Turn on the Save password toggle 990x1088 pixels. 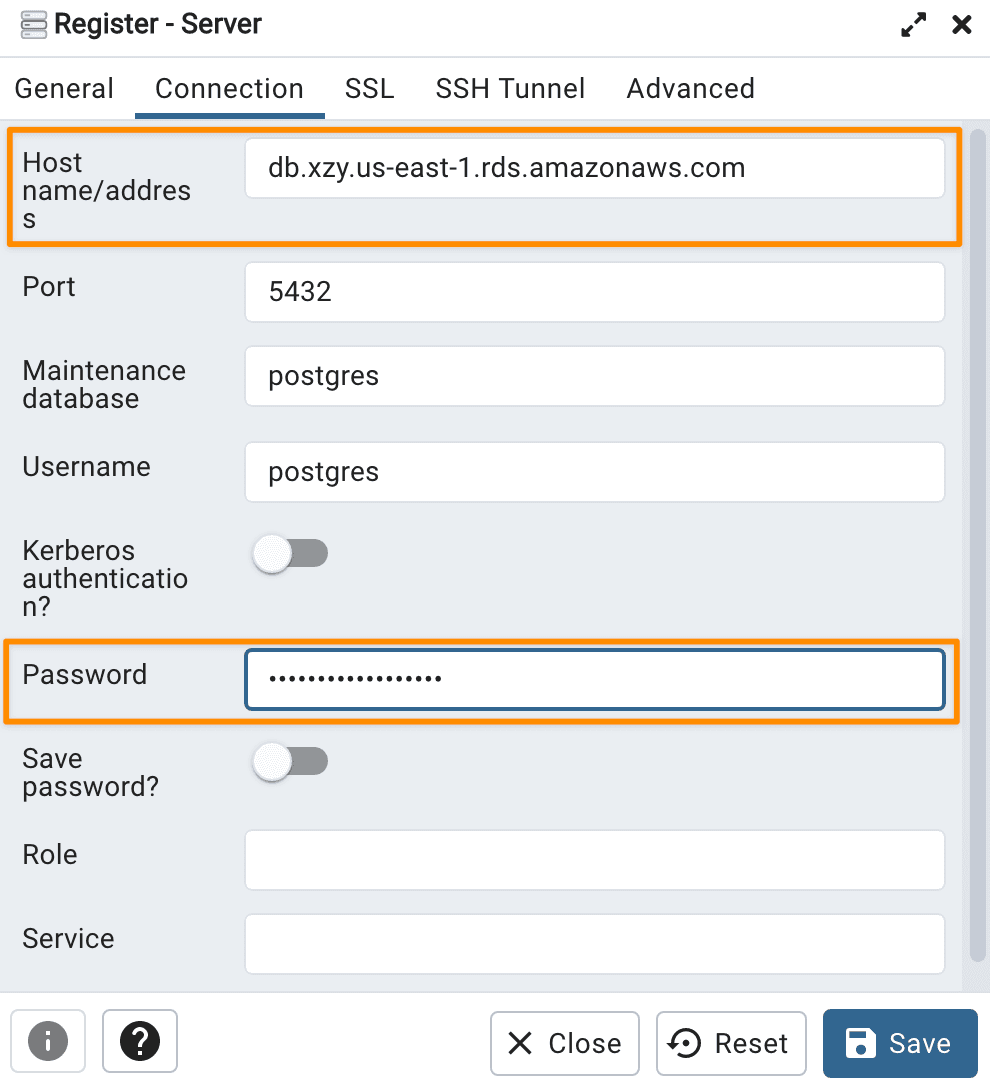pos(290,761)
